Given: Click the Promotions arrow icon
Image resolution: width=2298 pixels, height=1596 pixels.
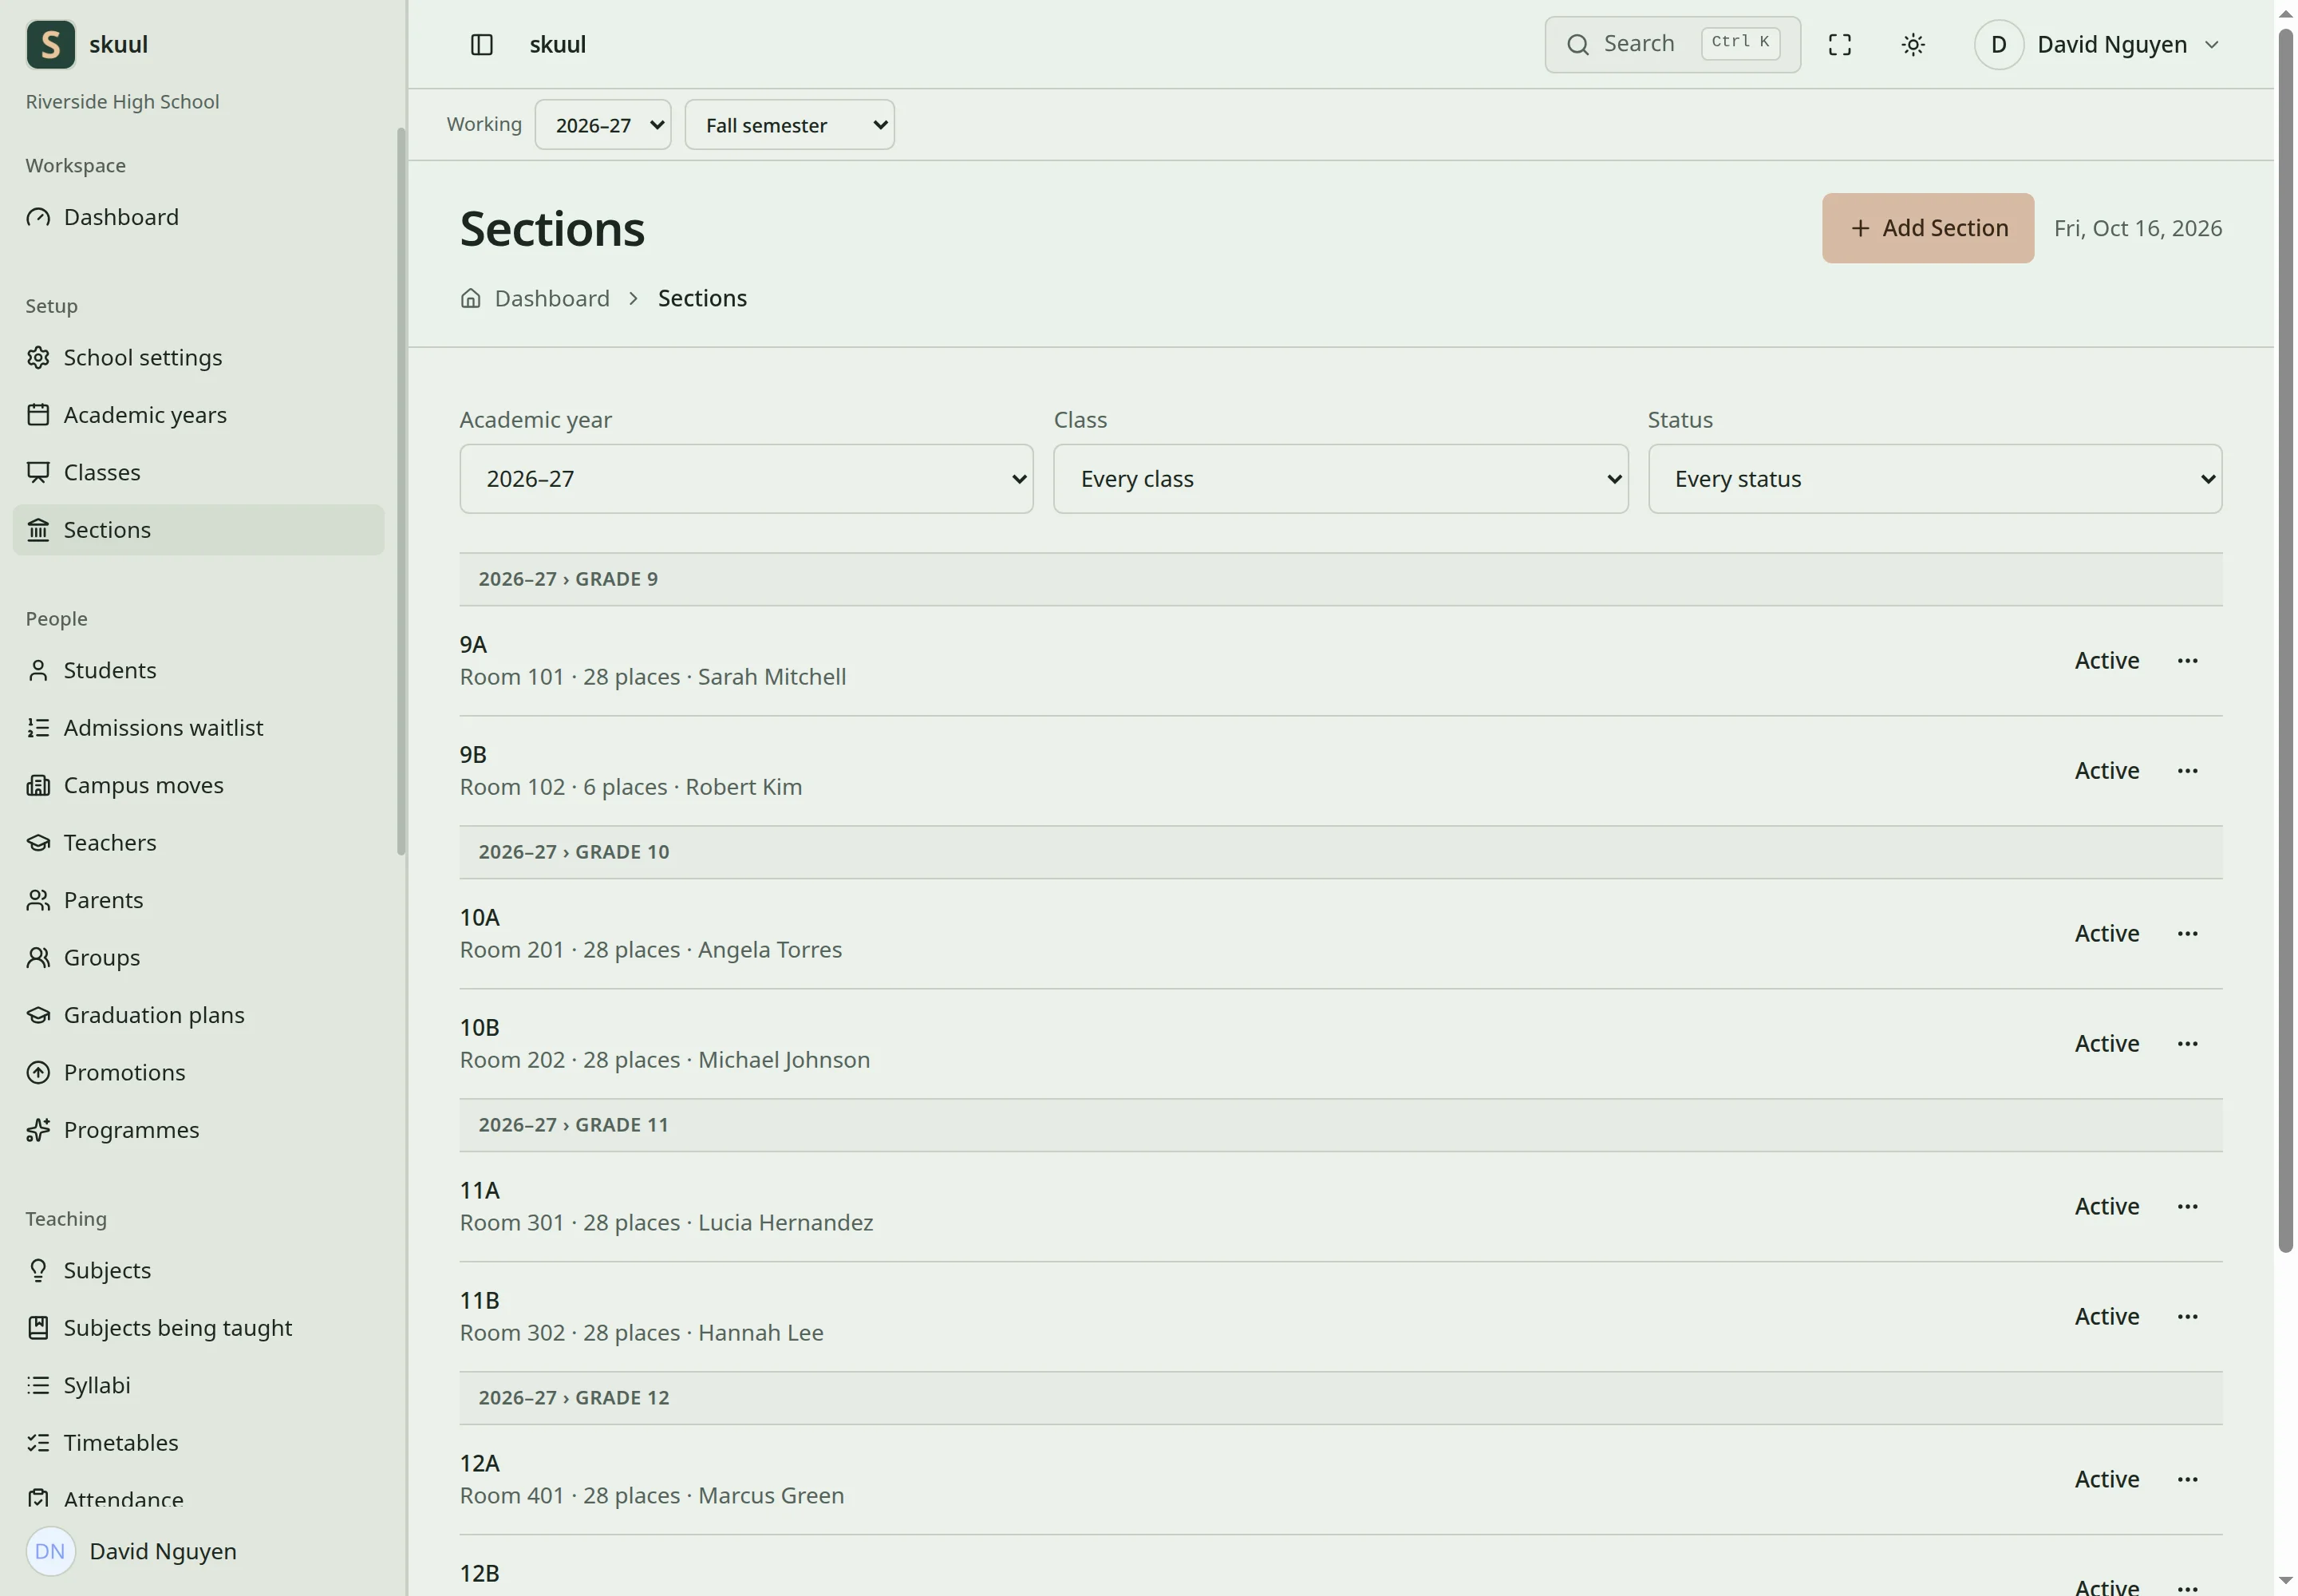Looking at the screenshot, I should click(38, 1072).
